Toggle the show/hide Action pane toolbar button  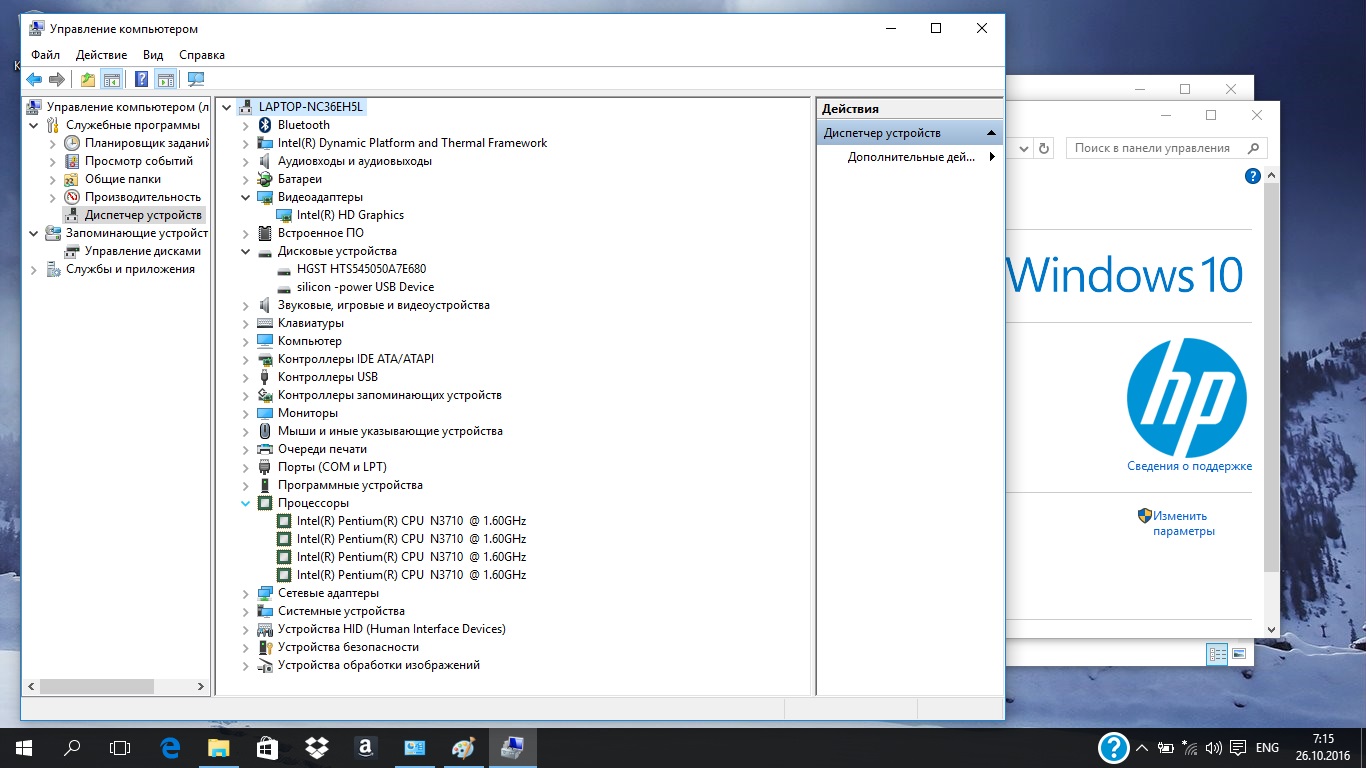[x=166, y=79]
